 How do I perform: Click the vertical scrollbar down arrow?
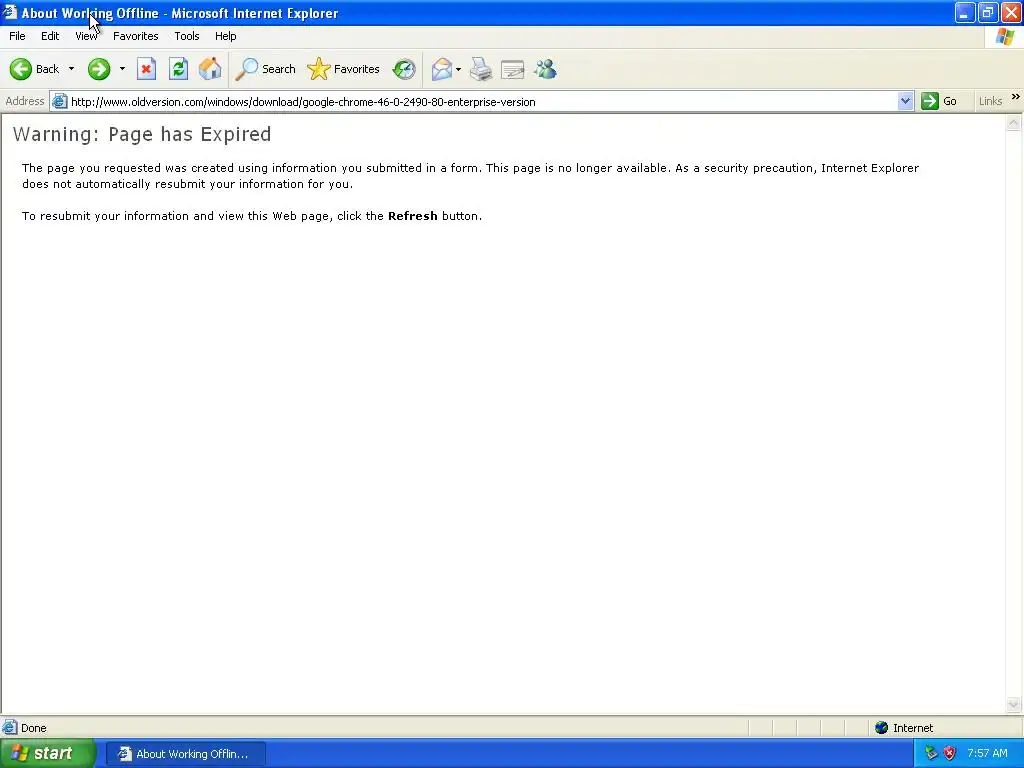(x=1014, y=704)
